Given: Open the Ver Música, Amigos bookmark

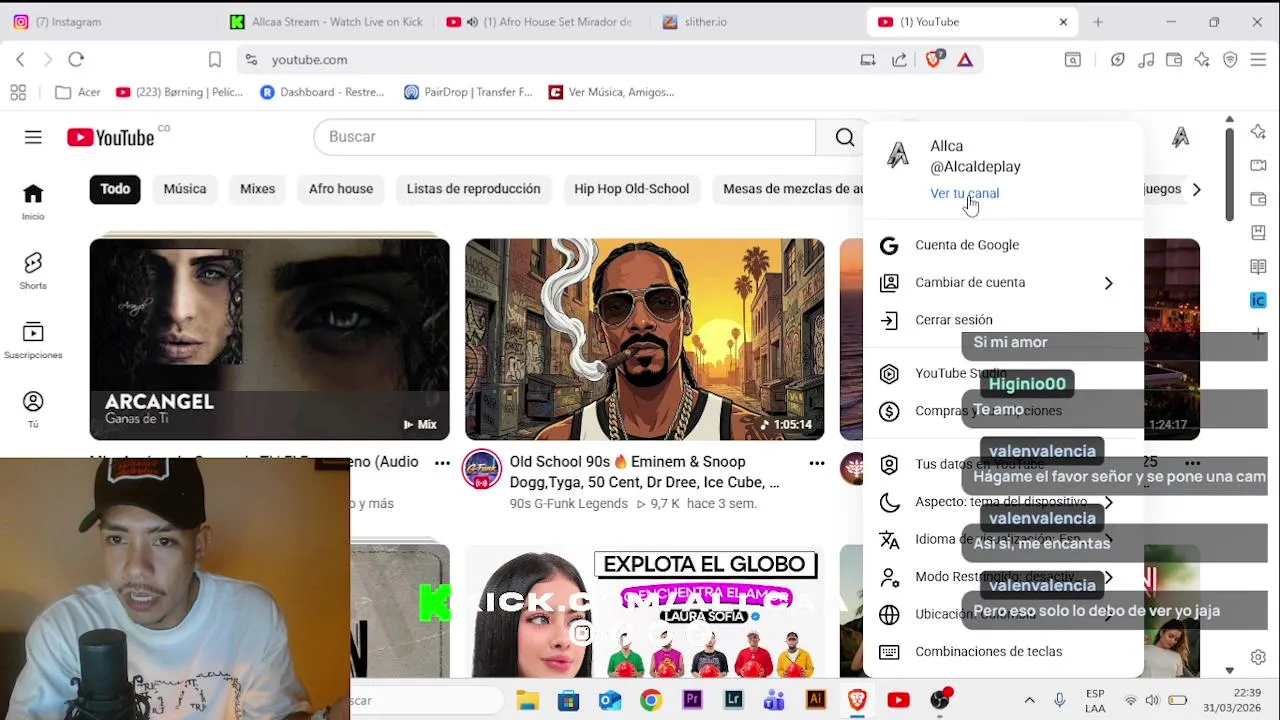Looking at the screenshot, I should 611,92.
